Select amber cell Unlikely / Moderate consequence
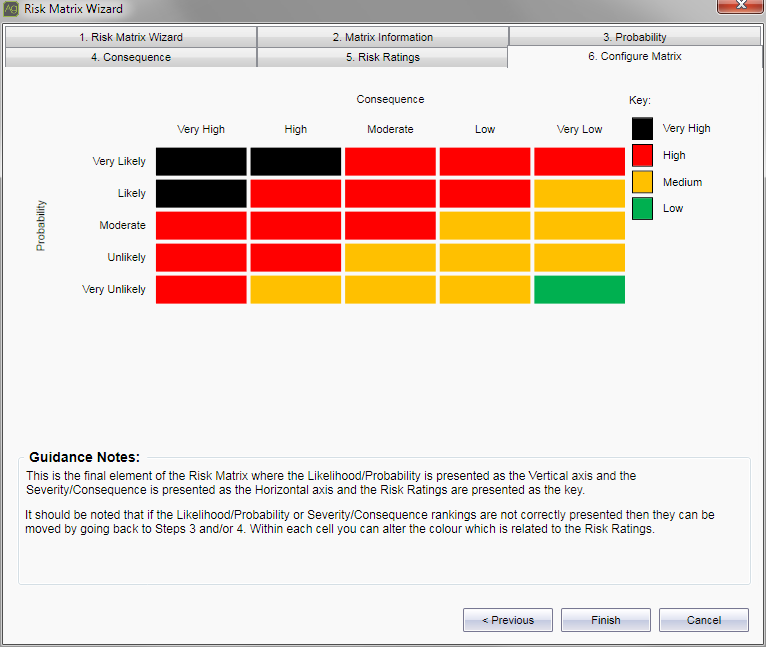Screen dimensions: 766x647 390,258
